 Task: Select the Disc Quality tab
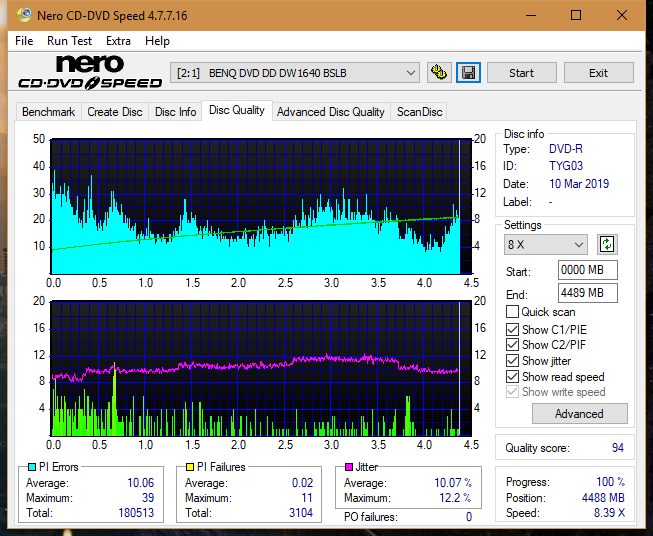click(x=237, y=110)
